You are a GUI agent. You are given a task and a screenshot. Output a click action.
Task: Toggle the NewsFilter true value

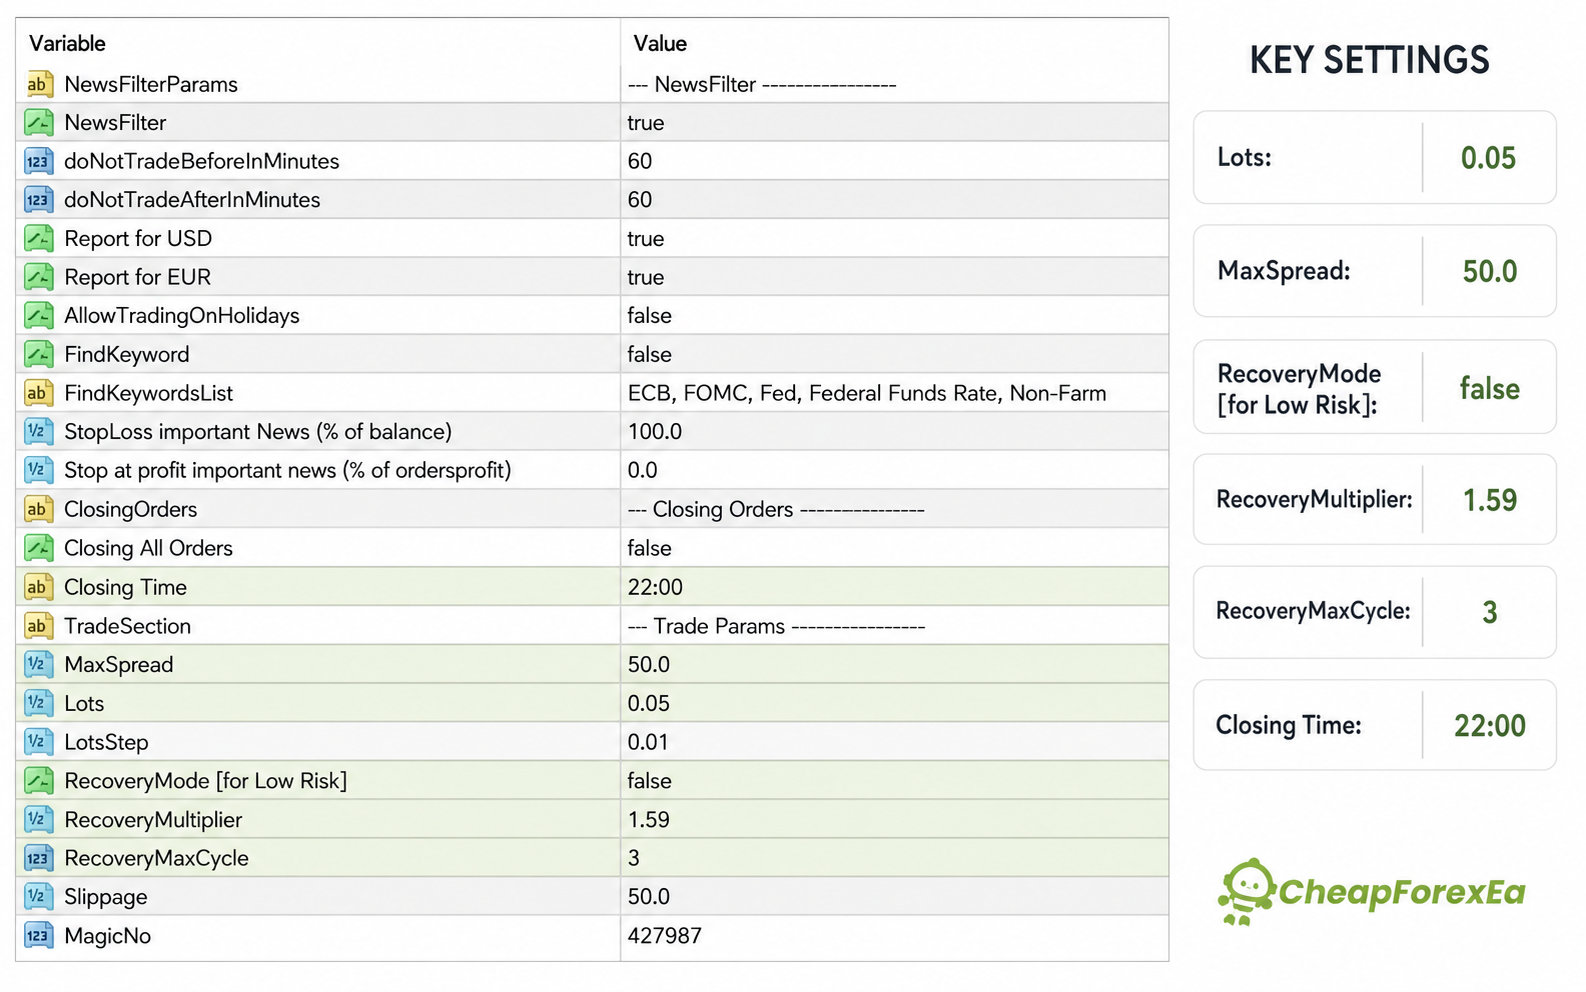894,123
